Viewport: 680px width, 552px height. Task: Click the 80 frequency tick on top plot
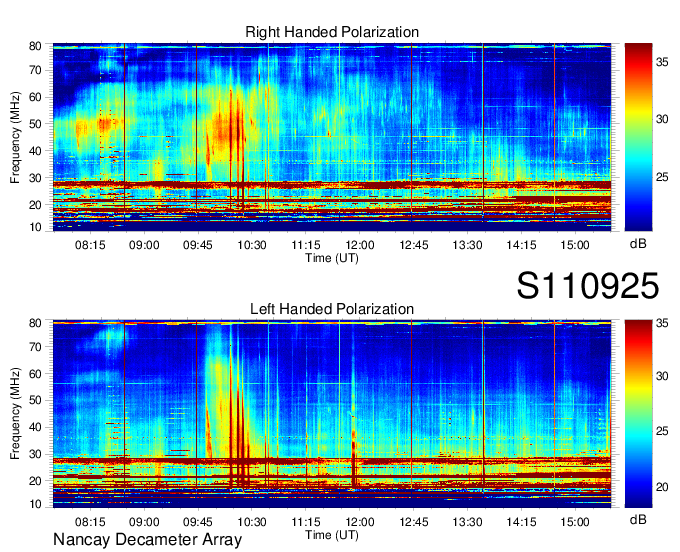pyautogui.click(x=35, y=46)
